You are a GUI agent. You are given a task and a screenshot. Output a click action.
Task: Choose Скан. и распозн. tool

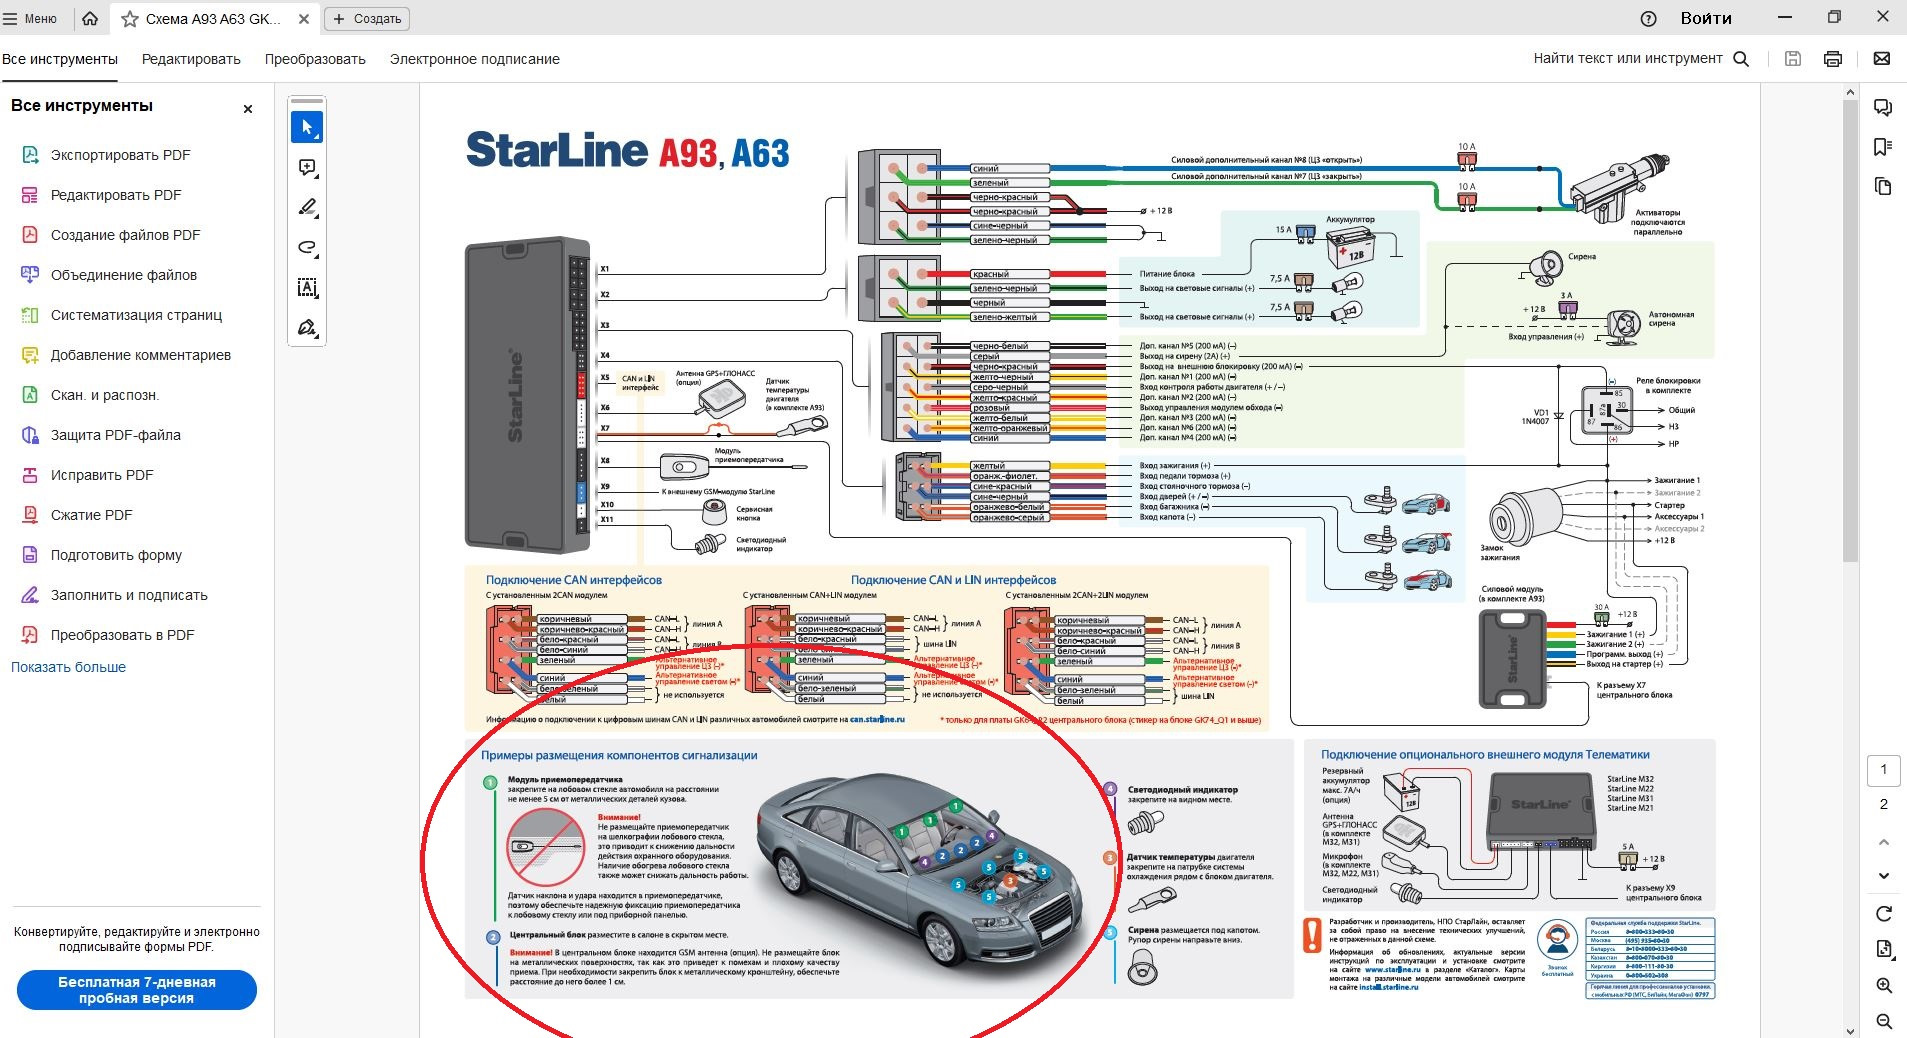tap(105, 395)
